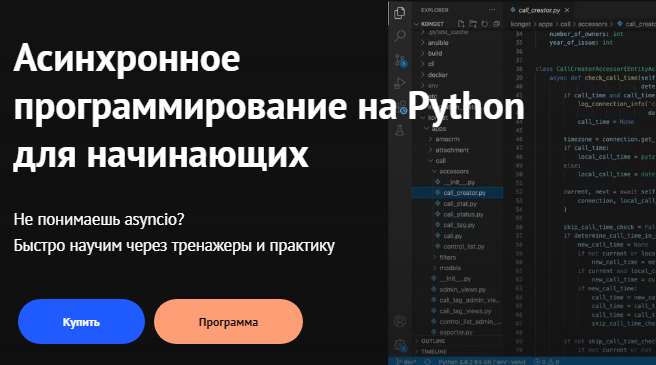Open call.py in the file tree
Image resolution: width=656 pixels, height=365 pixels.
point(453,236)
